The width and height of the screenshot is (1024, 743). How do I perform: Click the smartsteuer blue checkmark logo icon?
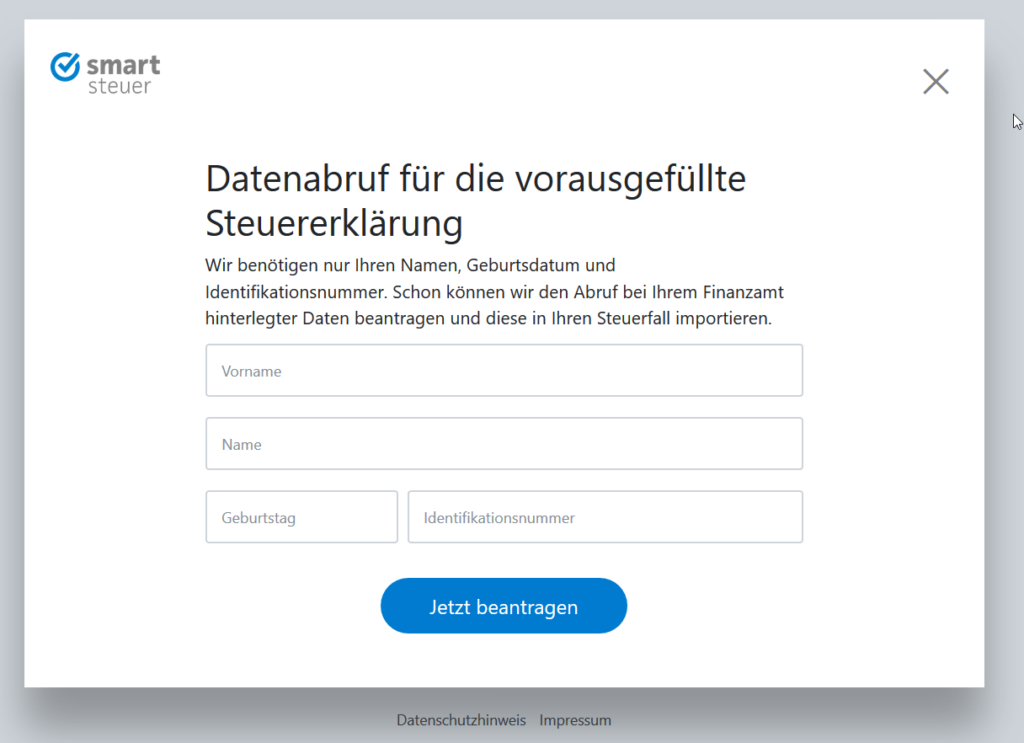[65, 67]
